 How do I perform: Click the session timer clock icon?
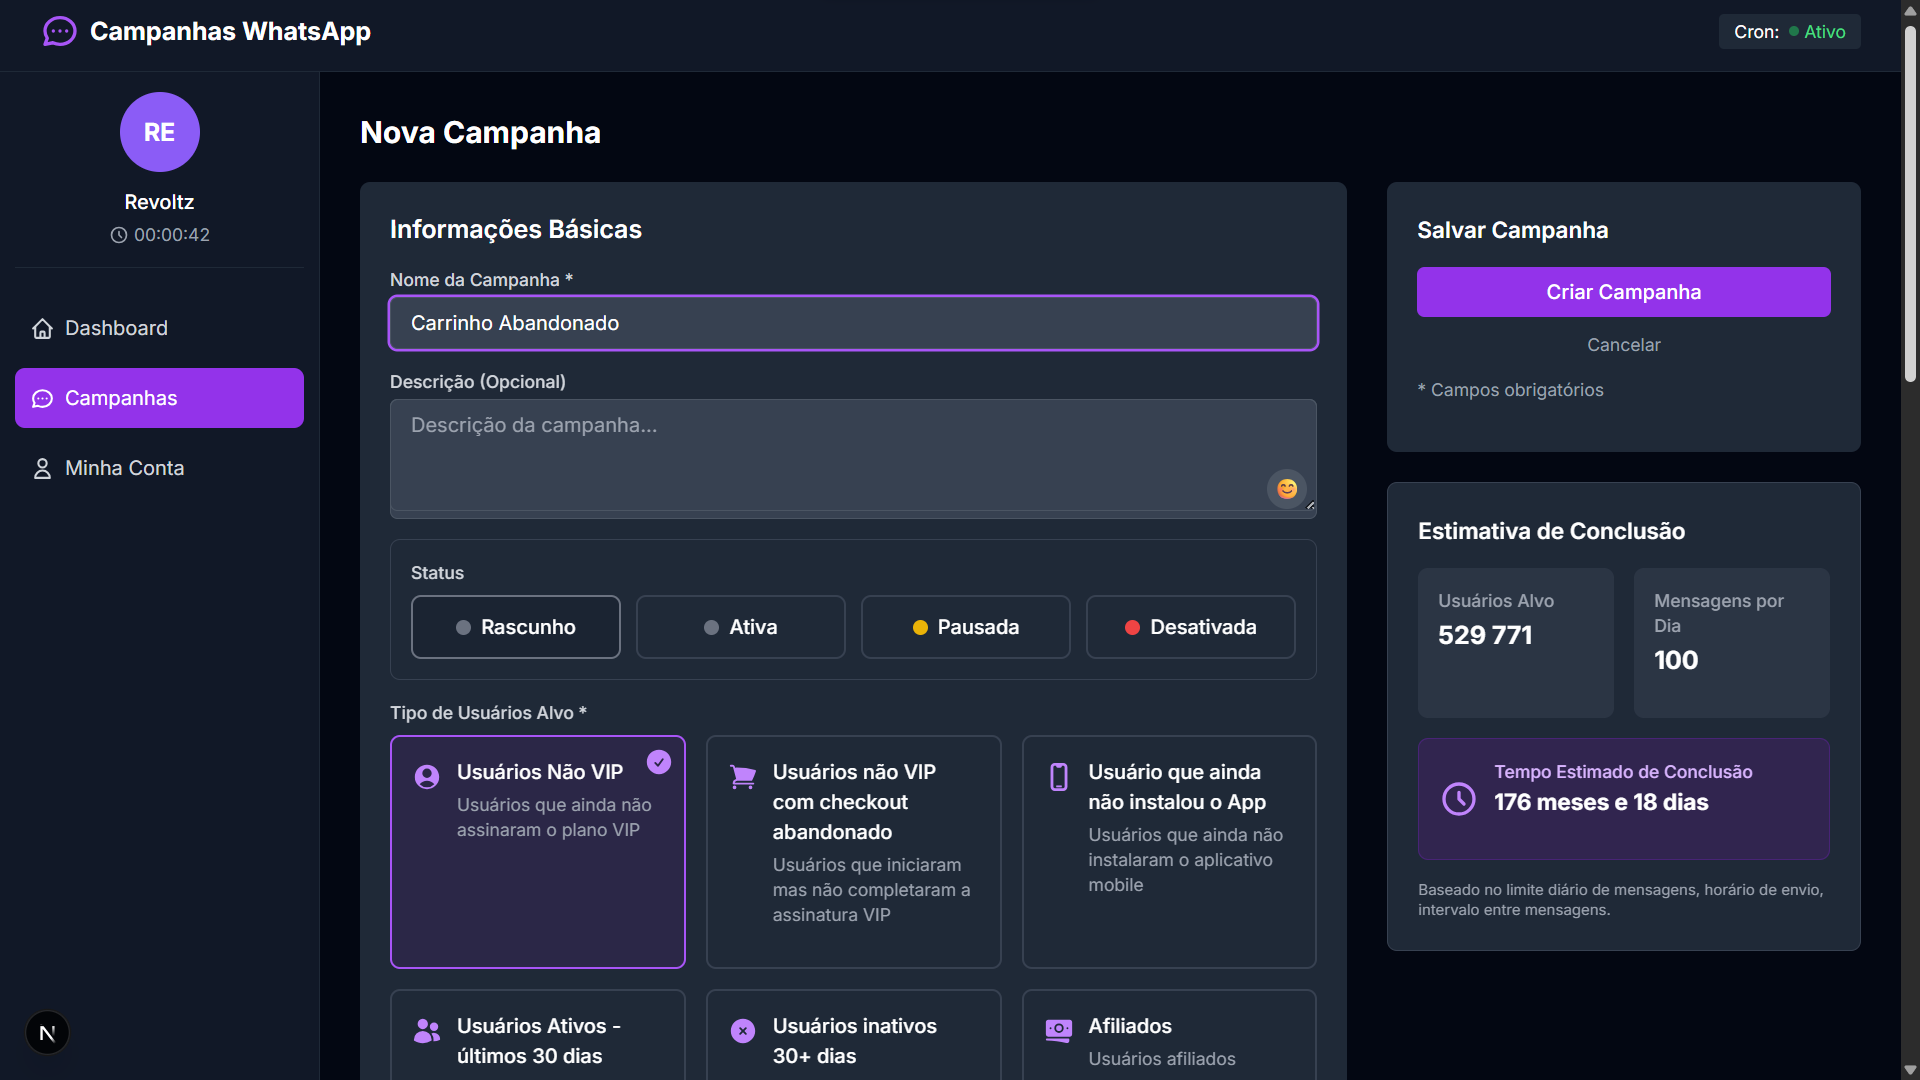[x=119, y=235]
